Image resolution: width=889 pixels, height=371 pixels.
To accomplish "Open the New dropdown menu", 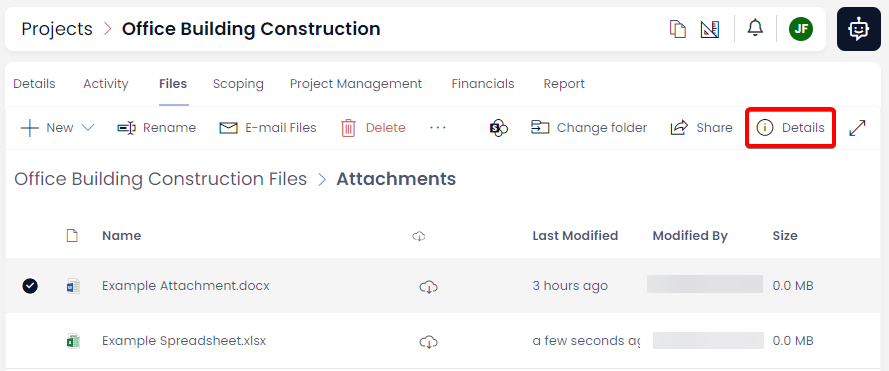I will 57,128.
